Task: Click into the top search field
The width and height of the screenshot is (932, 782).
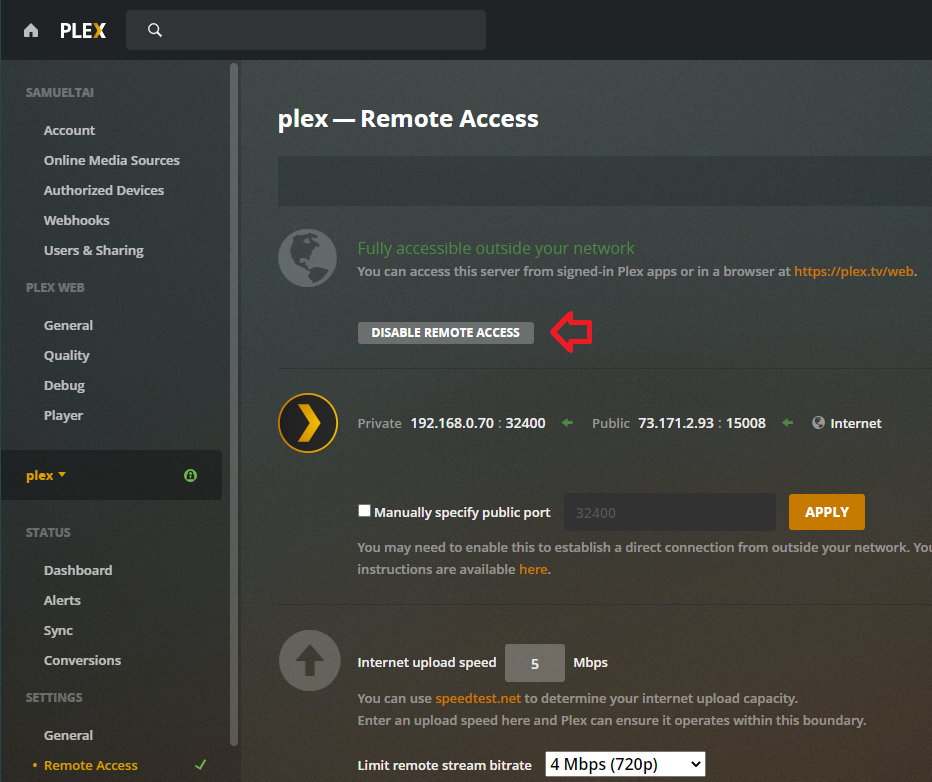Action: tap(306, 30)
